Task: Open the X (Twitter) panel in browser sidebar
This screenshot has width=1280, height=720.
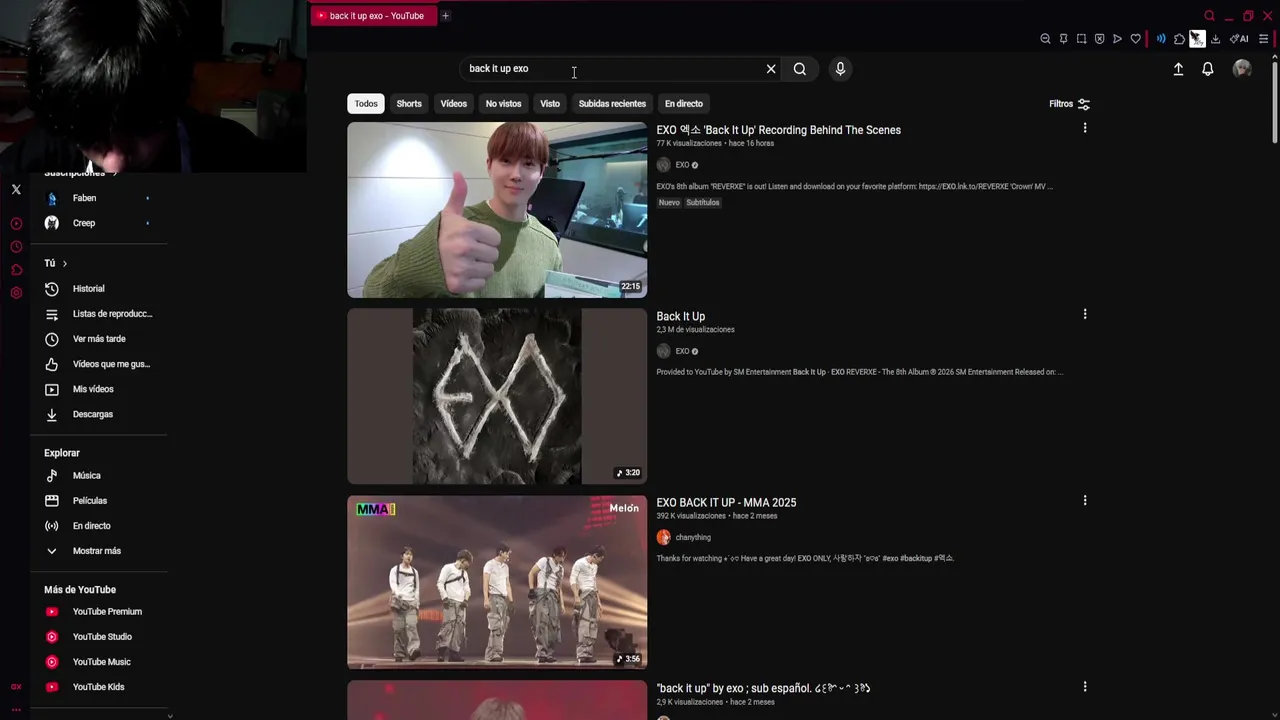Action: (16, 189)
